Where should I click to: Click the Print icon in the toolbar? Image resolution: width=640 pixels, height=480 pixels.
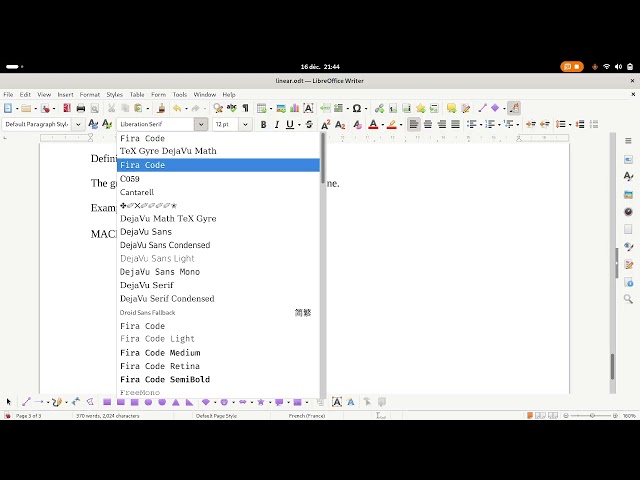(81, 108)
